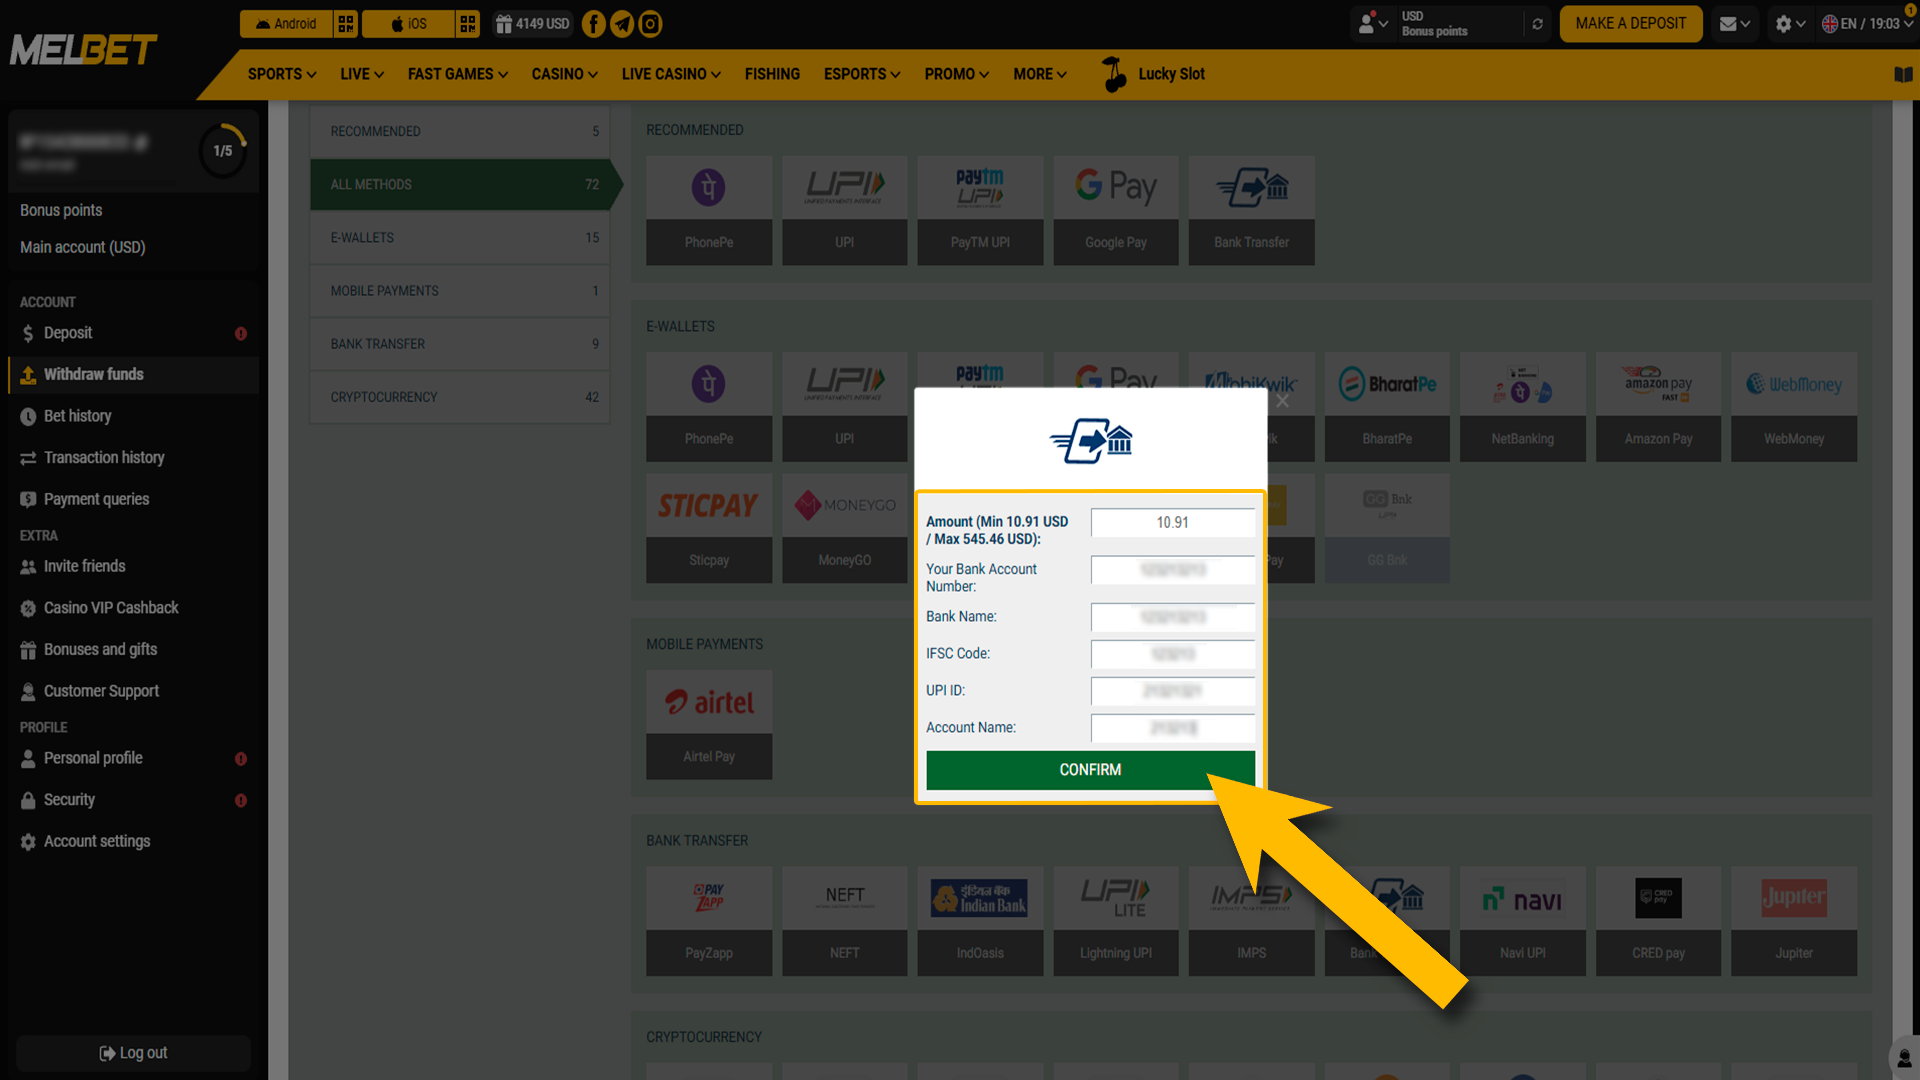
Task: Select the WebMoney wallet
Action: click(x=1793, y=383)
